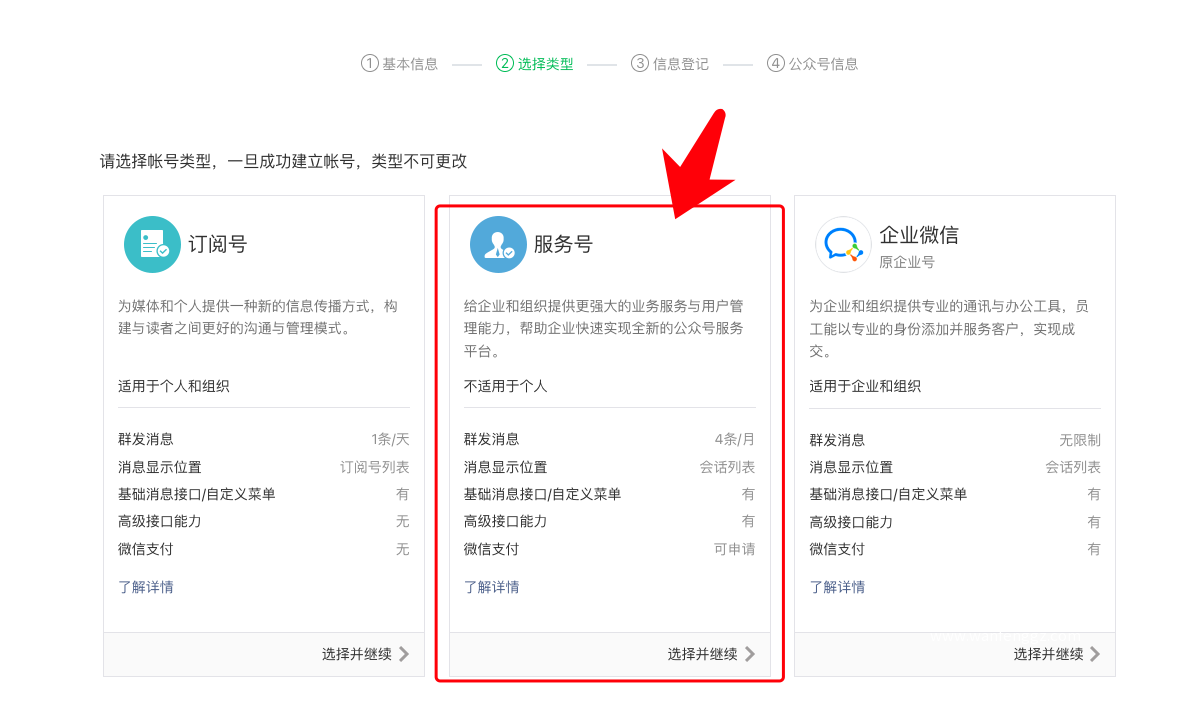Click the 企业微信 chat bubble icon
The image size is (1177, 709).
[x=842, y=243]
